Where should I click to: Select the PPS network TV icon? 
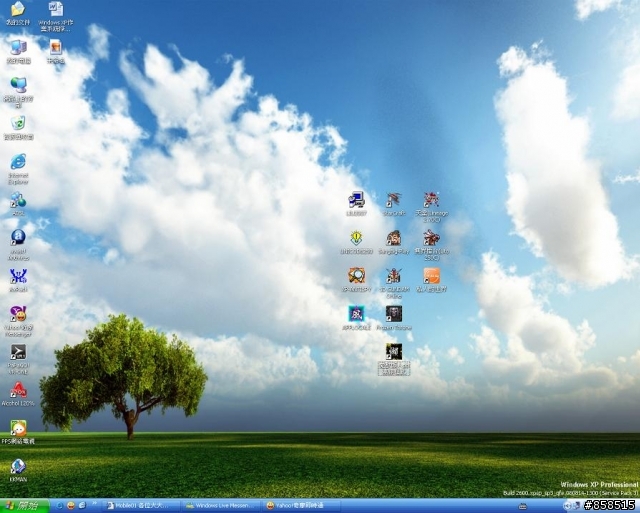click(x=18, y=429)
